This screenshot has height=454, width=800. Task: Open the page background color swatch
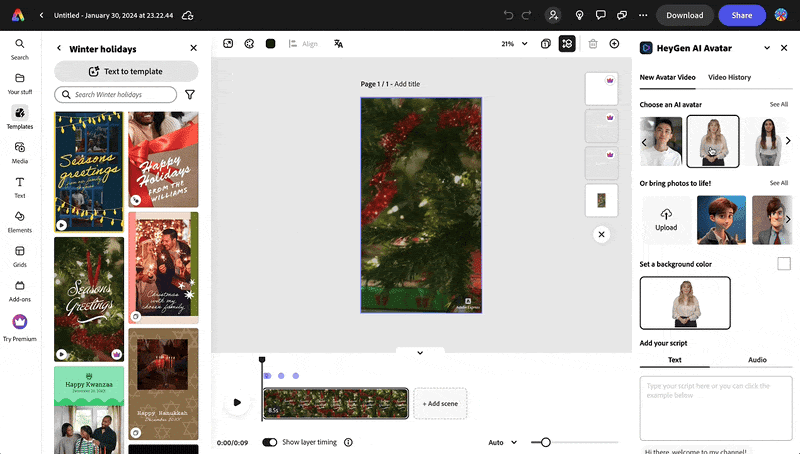(x=270, y=44)
